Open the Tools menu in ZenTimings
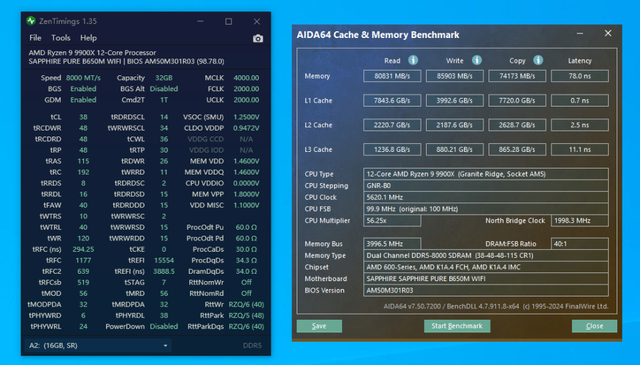The height and width of the screenshot is (365, 640). click(x=61, y=38)
